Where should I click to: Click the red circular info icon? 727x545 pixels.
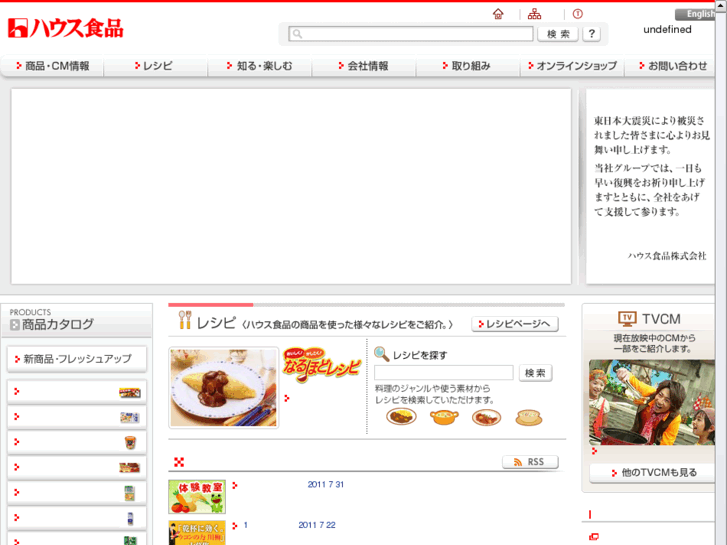pos(577,14)
